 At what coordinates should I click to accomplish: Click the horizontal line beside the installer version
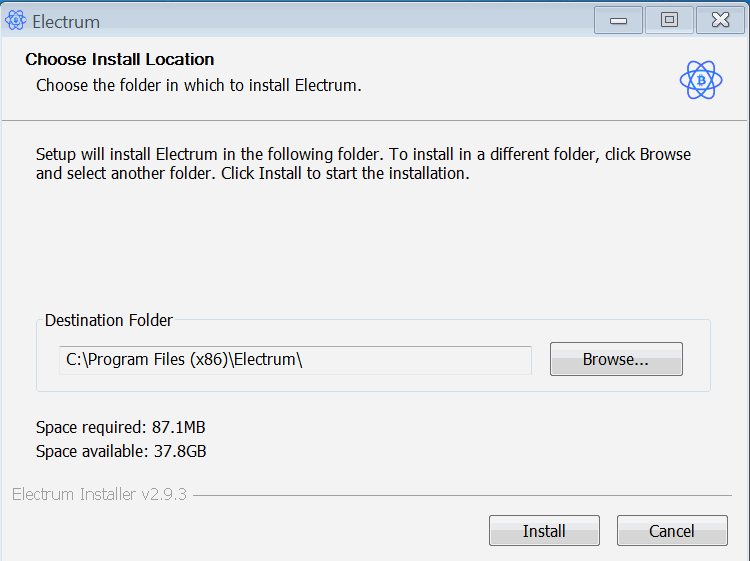[x=460, y=495]
